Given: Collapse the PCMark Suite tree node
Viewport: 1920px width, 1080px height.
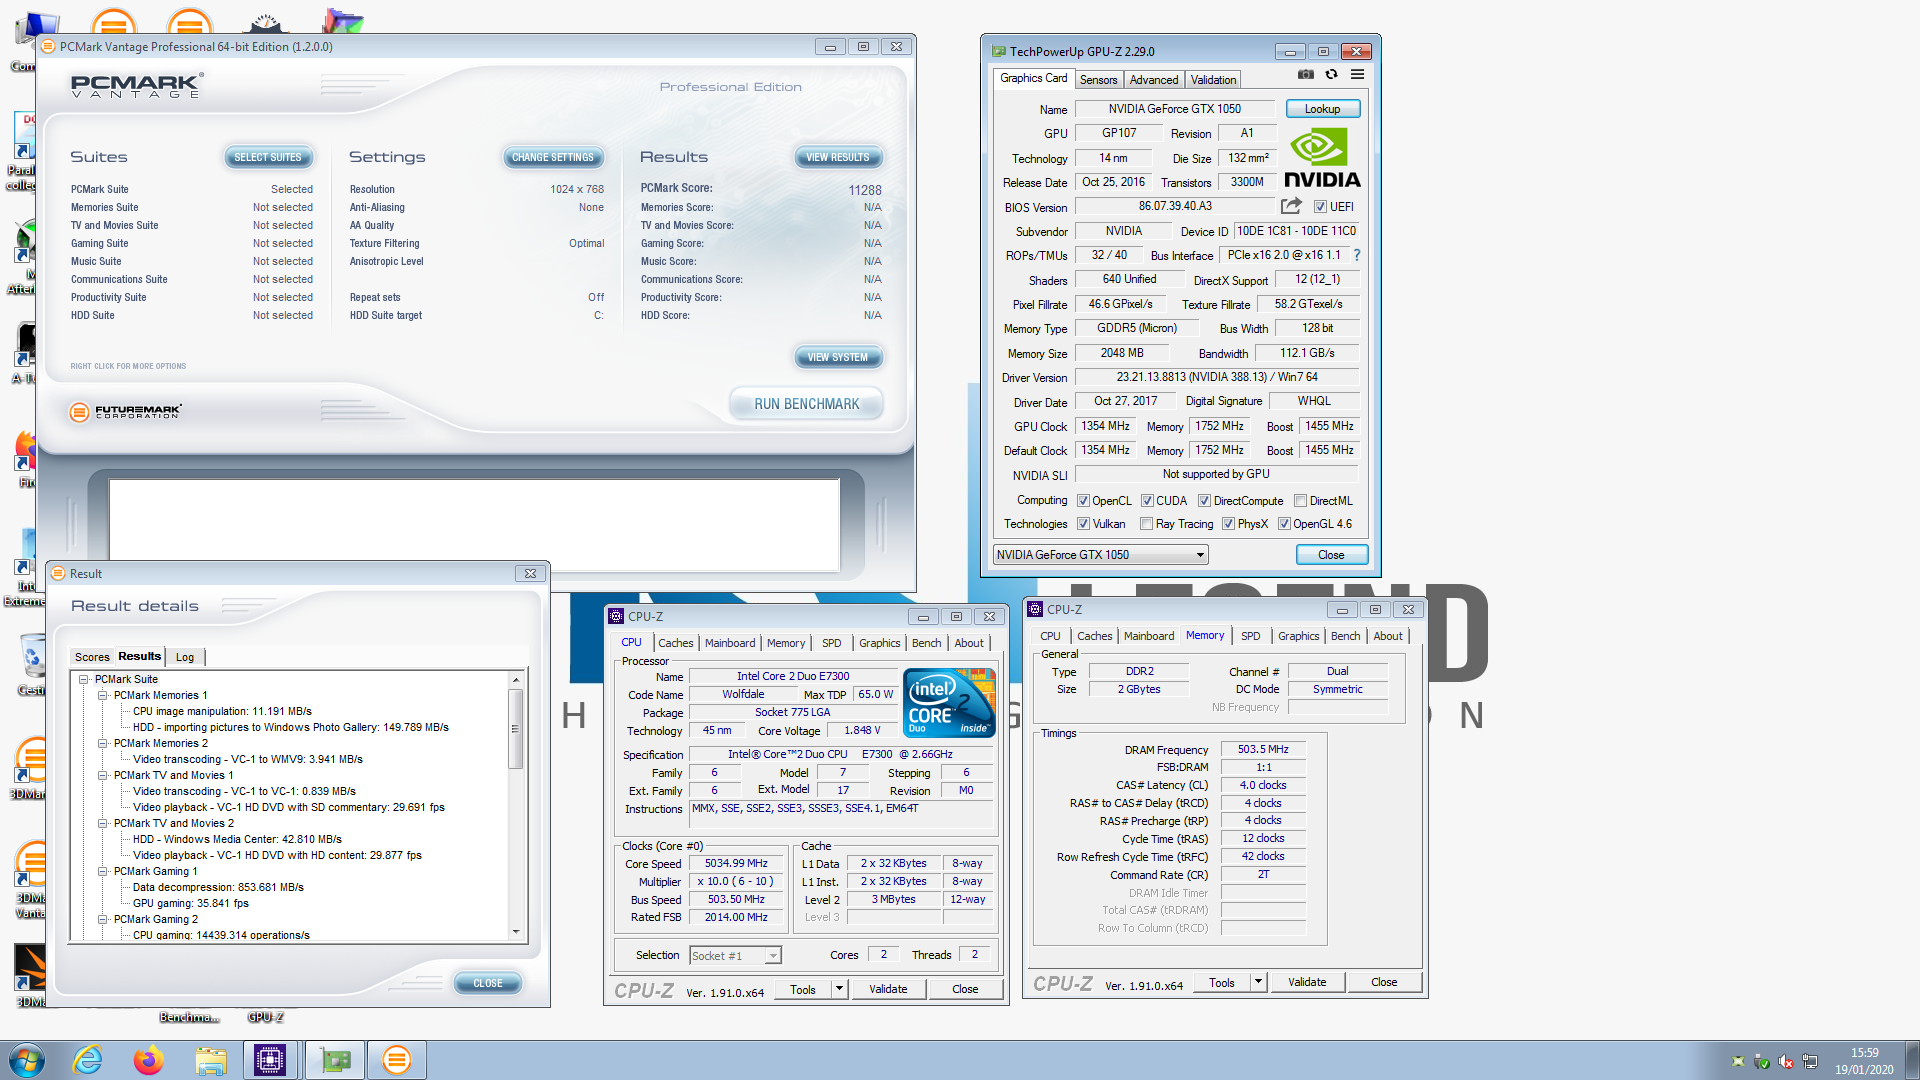Looking at the screenshot, I should point(84,680).
